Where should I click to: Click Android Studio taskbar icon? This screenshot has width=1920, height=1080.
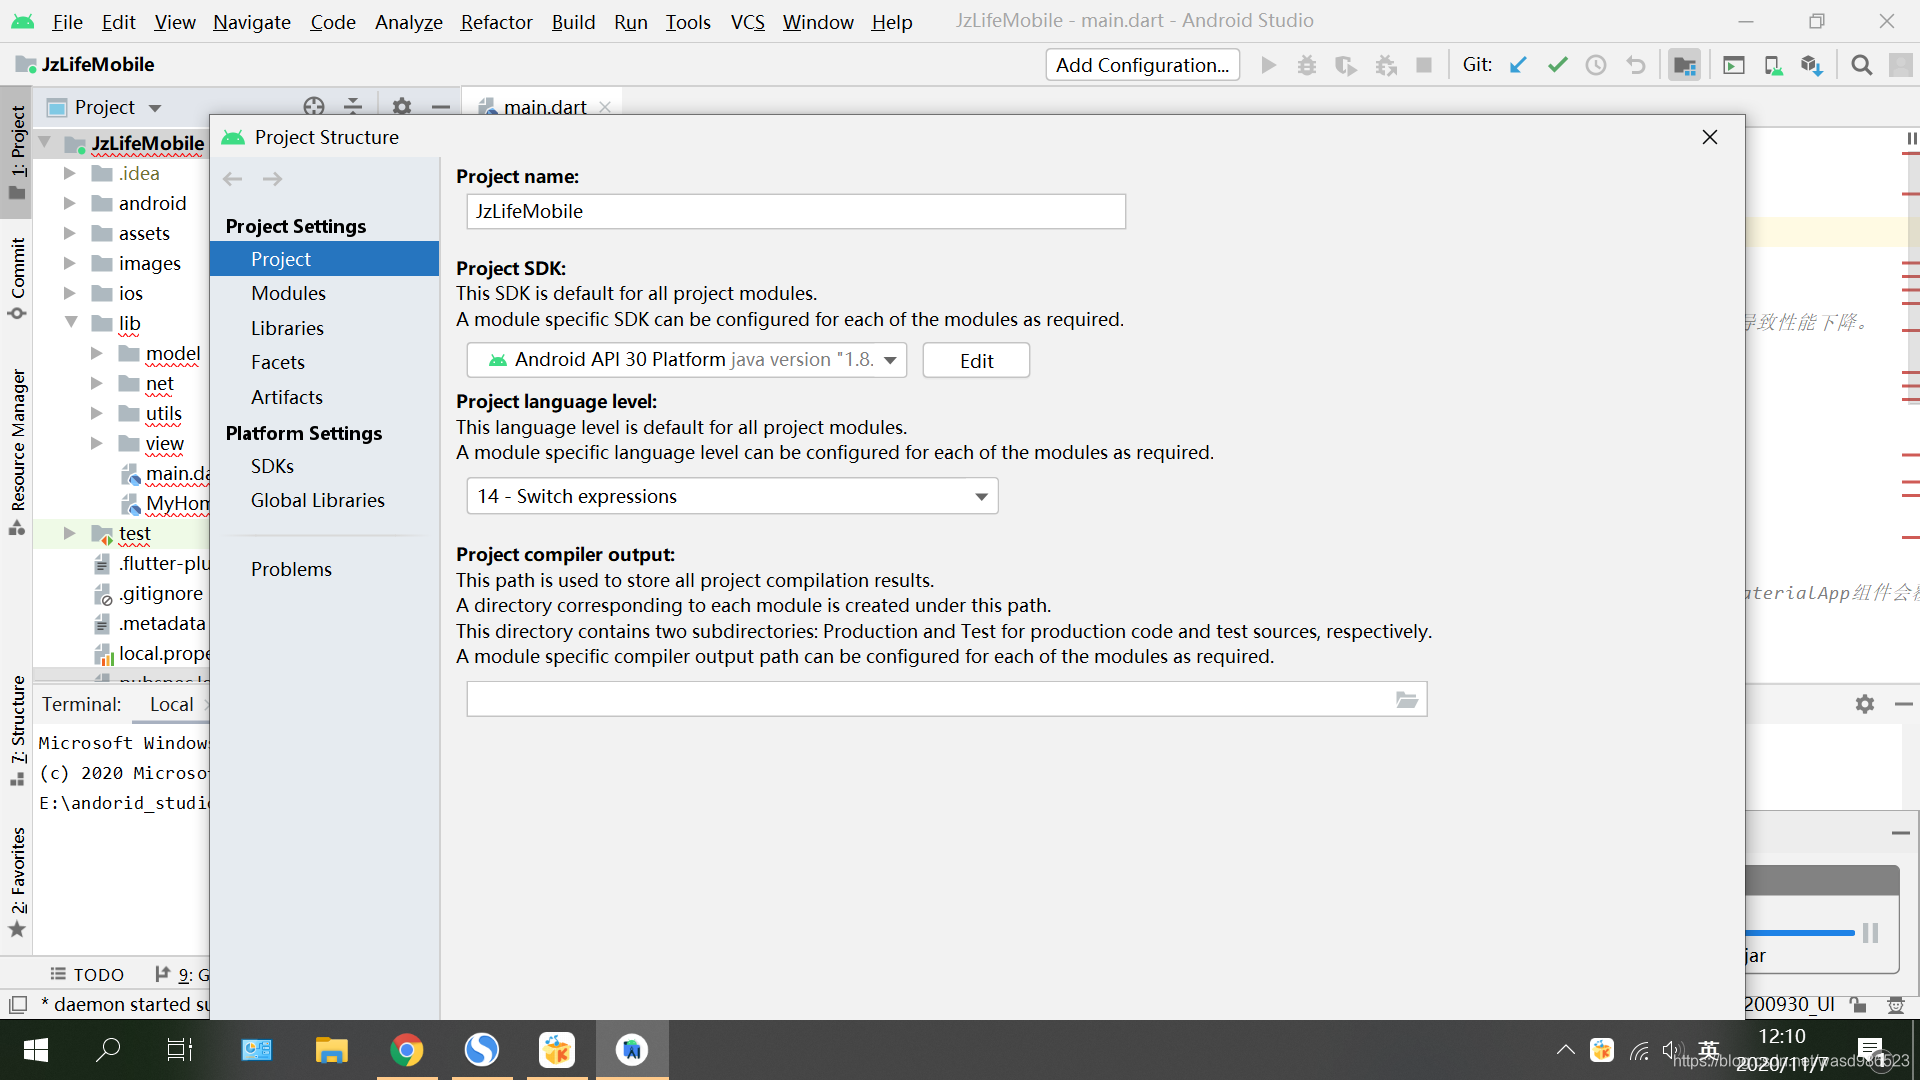[x=632, y=1050]
